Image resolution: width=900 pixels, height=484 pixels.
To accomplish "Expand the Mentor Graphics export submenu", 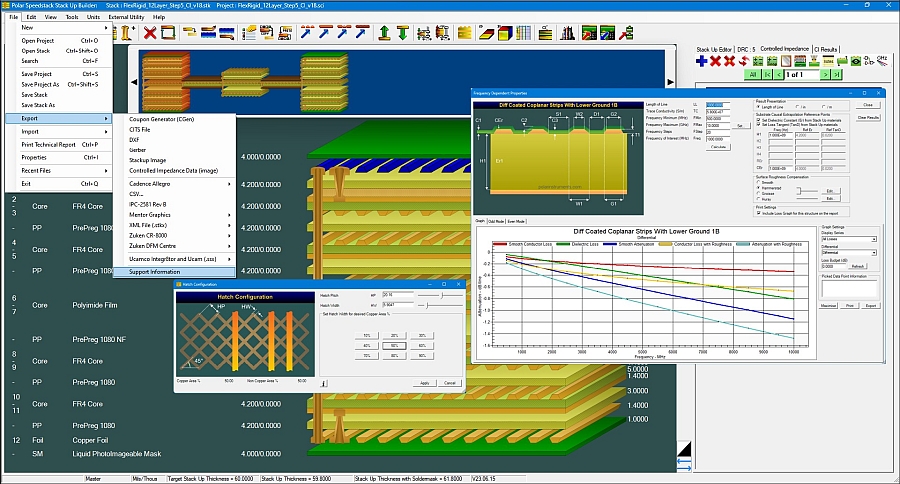I will (174, 215).
